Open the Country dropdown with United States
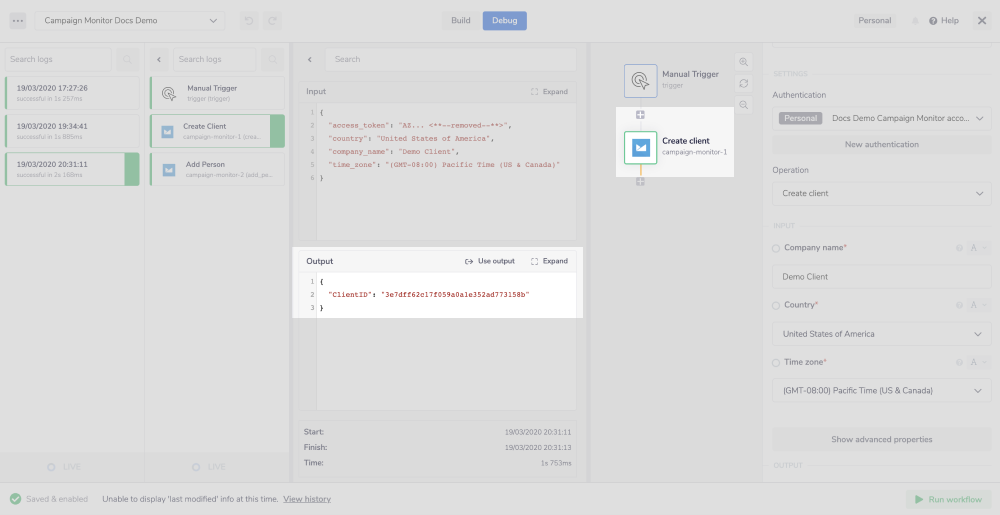 coord(881,334)
